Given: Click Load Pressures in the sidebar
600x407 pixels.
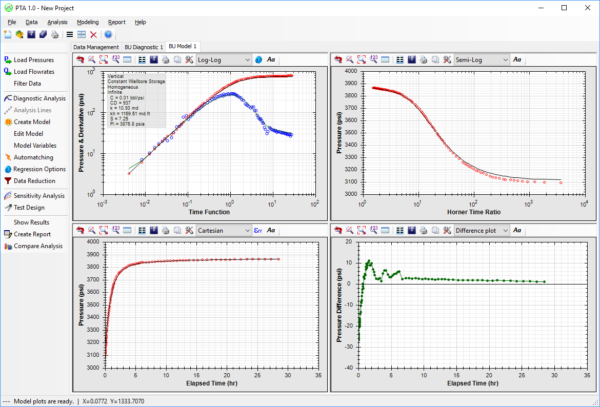Looking at the screenshot, I should [33, 59].
